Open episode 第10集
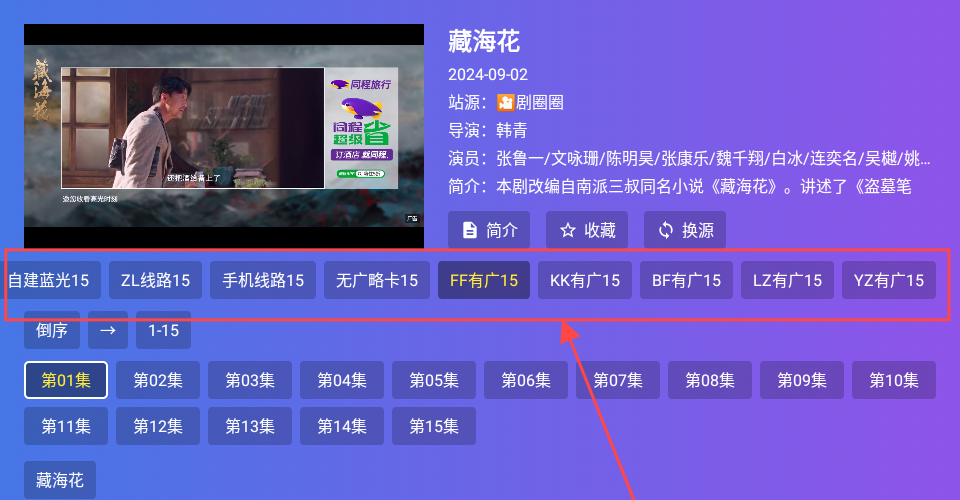Viewport: 960px width, 500px height. point(894,380)
